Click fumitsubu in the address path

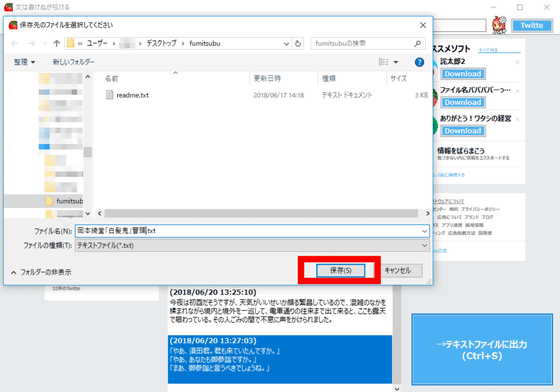click(x=205, y=44)
